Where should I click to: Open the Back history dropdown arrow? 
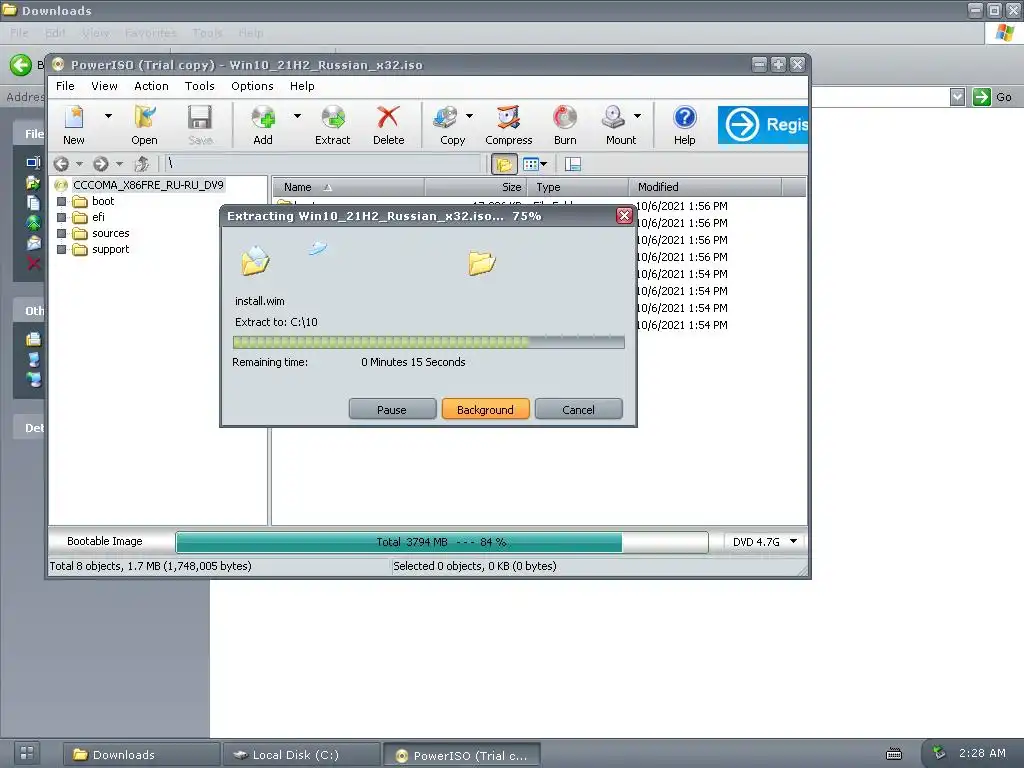tap(80, 164)
